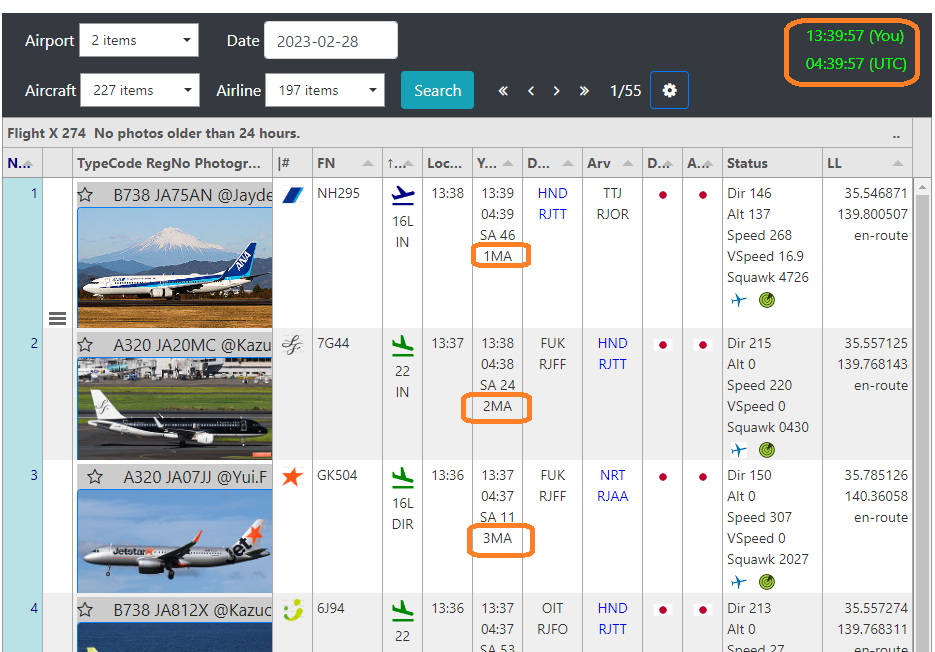
Task: Open RJTT link under HND for NH295
Action: coord(553,214)
